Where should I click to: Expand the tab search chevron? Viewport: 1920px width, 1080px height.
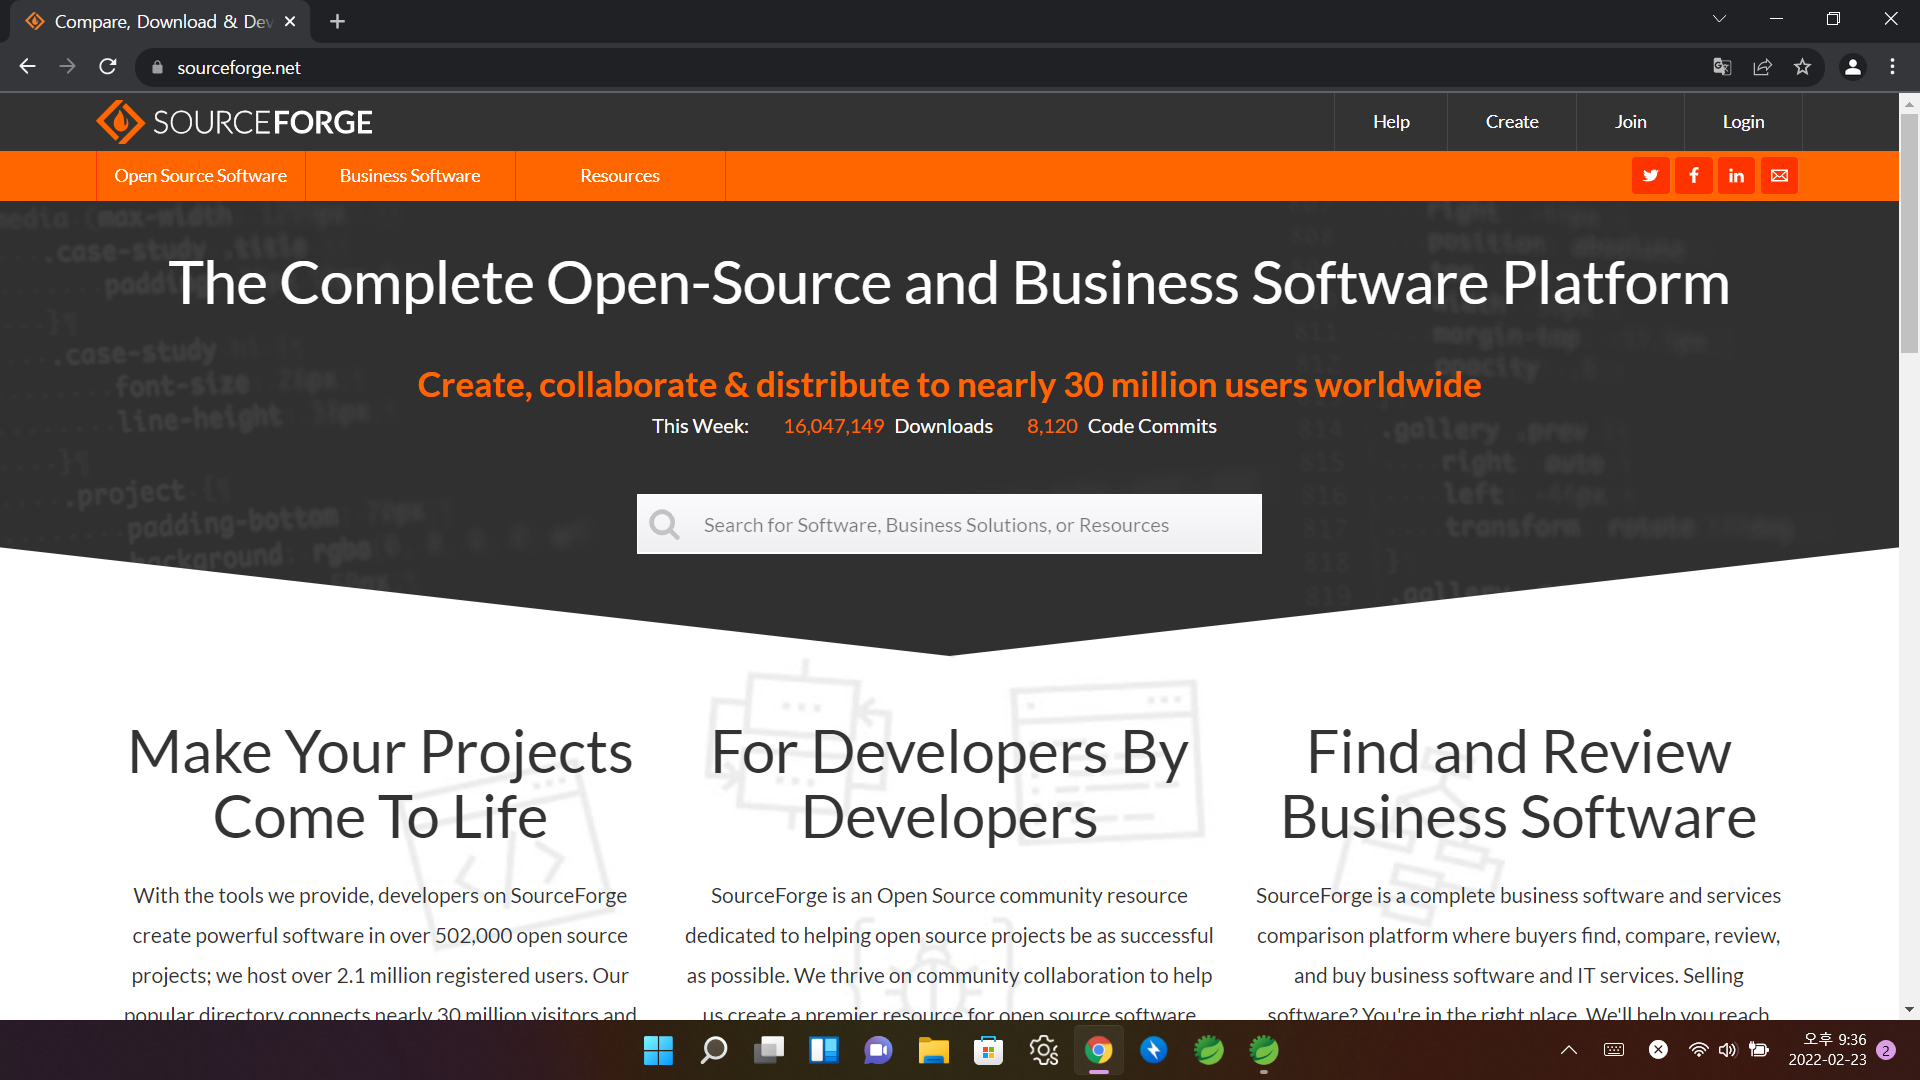(1719, 19)
